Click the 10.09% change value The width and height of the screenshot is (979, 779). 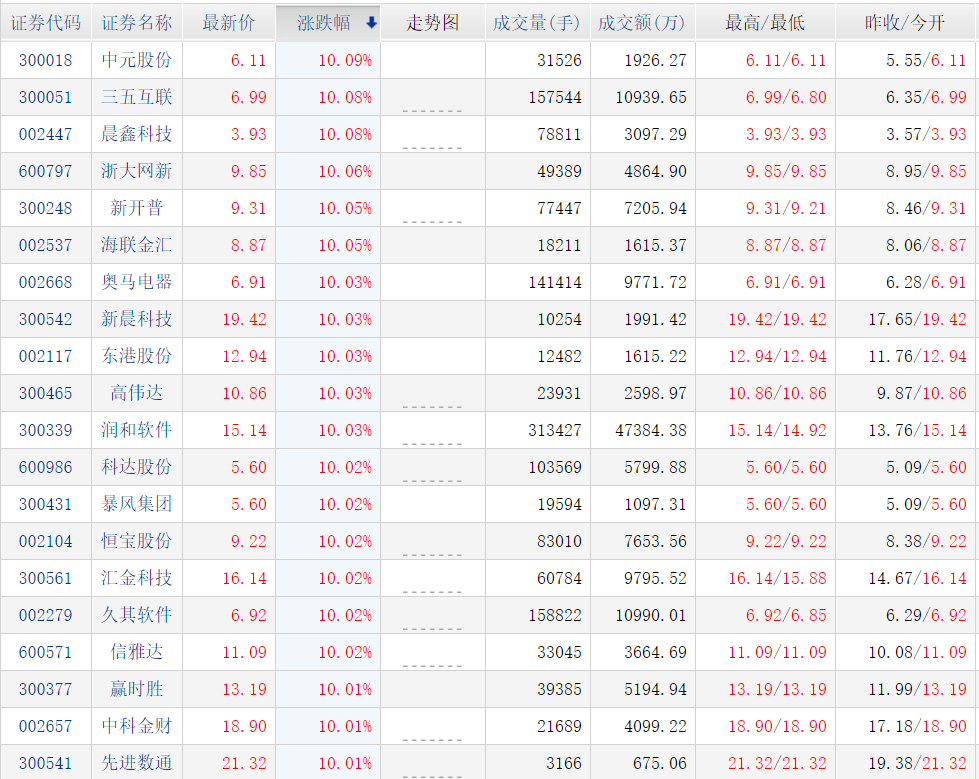345,60
